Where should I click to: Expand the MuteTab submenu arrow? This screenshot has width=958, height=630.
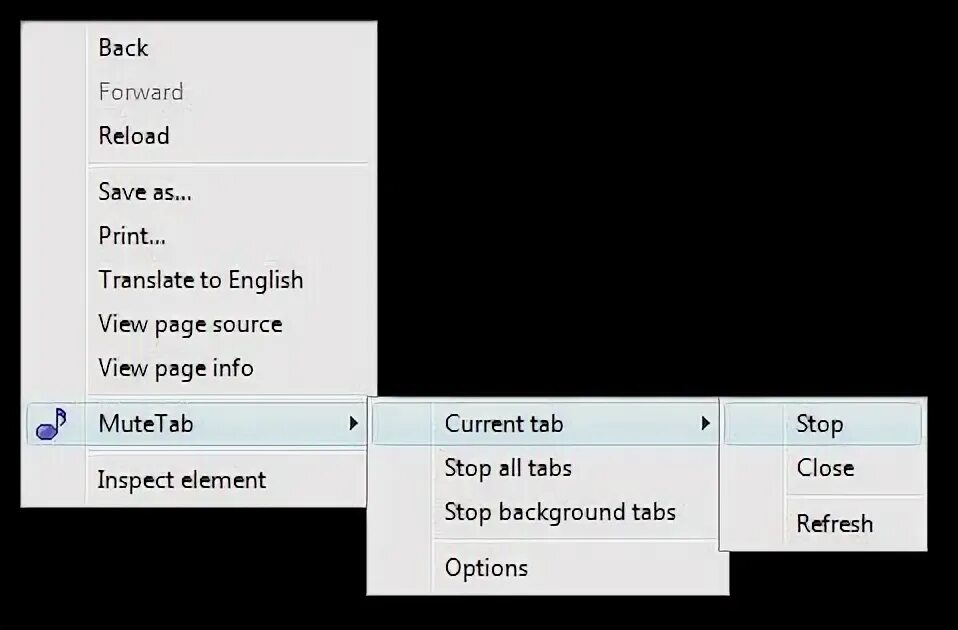coord(353,424)
